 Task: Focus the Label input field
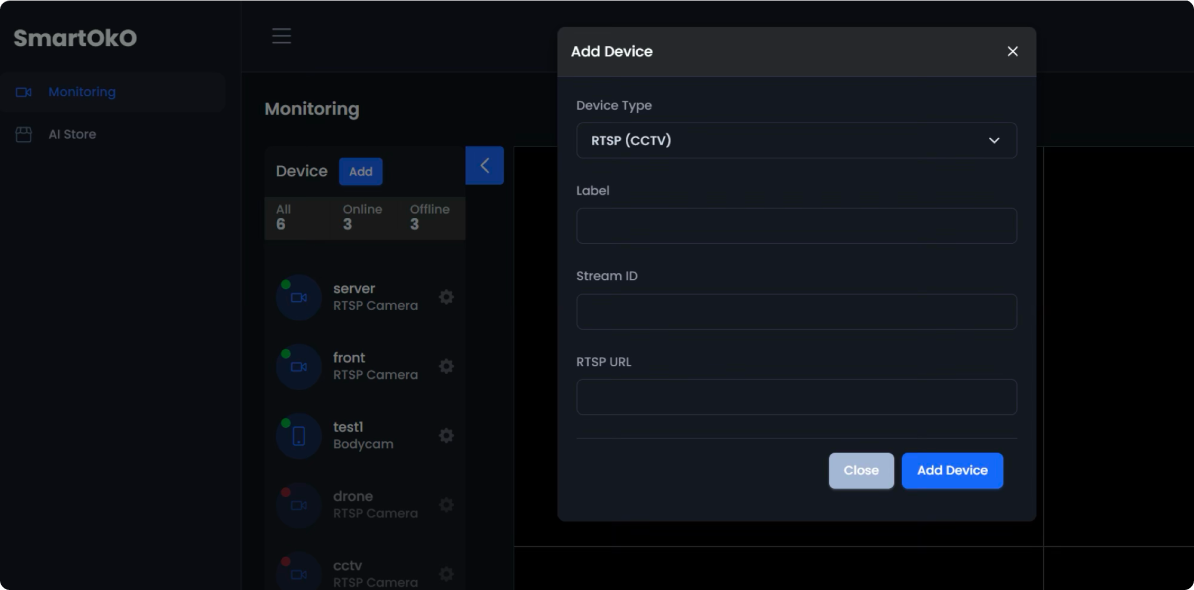(797, 226)
